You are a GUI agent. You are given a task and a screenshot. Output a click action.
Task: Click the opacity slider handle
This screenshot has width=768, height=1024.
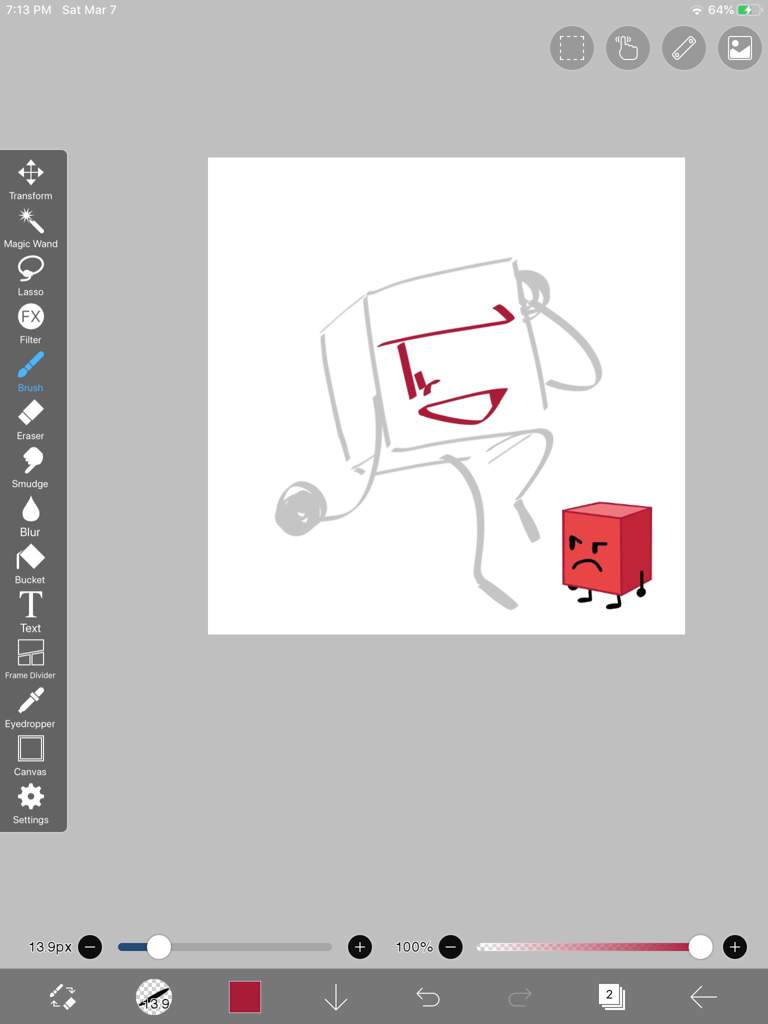(700, 946)
